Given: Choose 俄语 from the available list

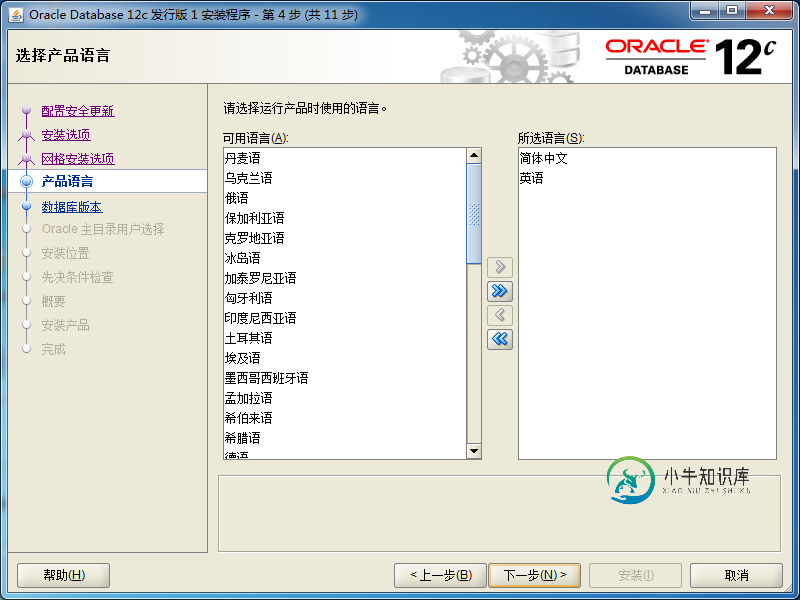Looking at the screenshot, I should click(x=345, y=198).
